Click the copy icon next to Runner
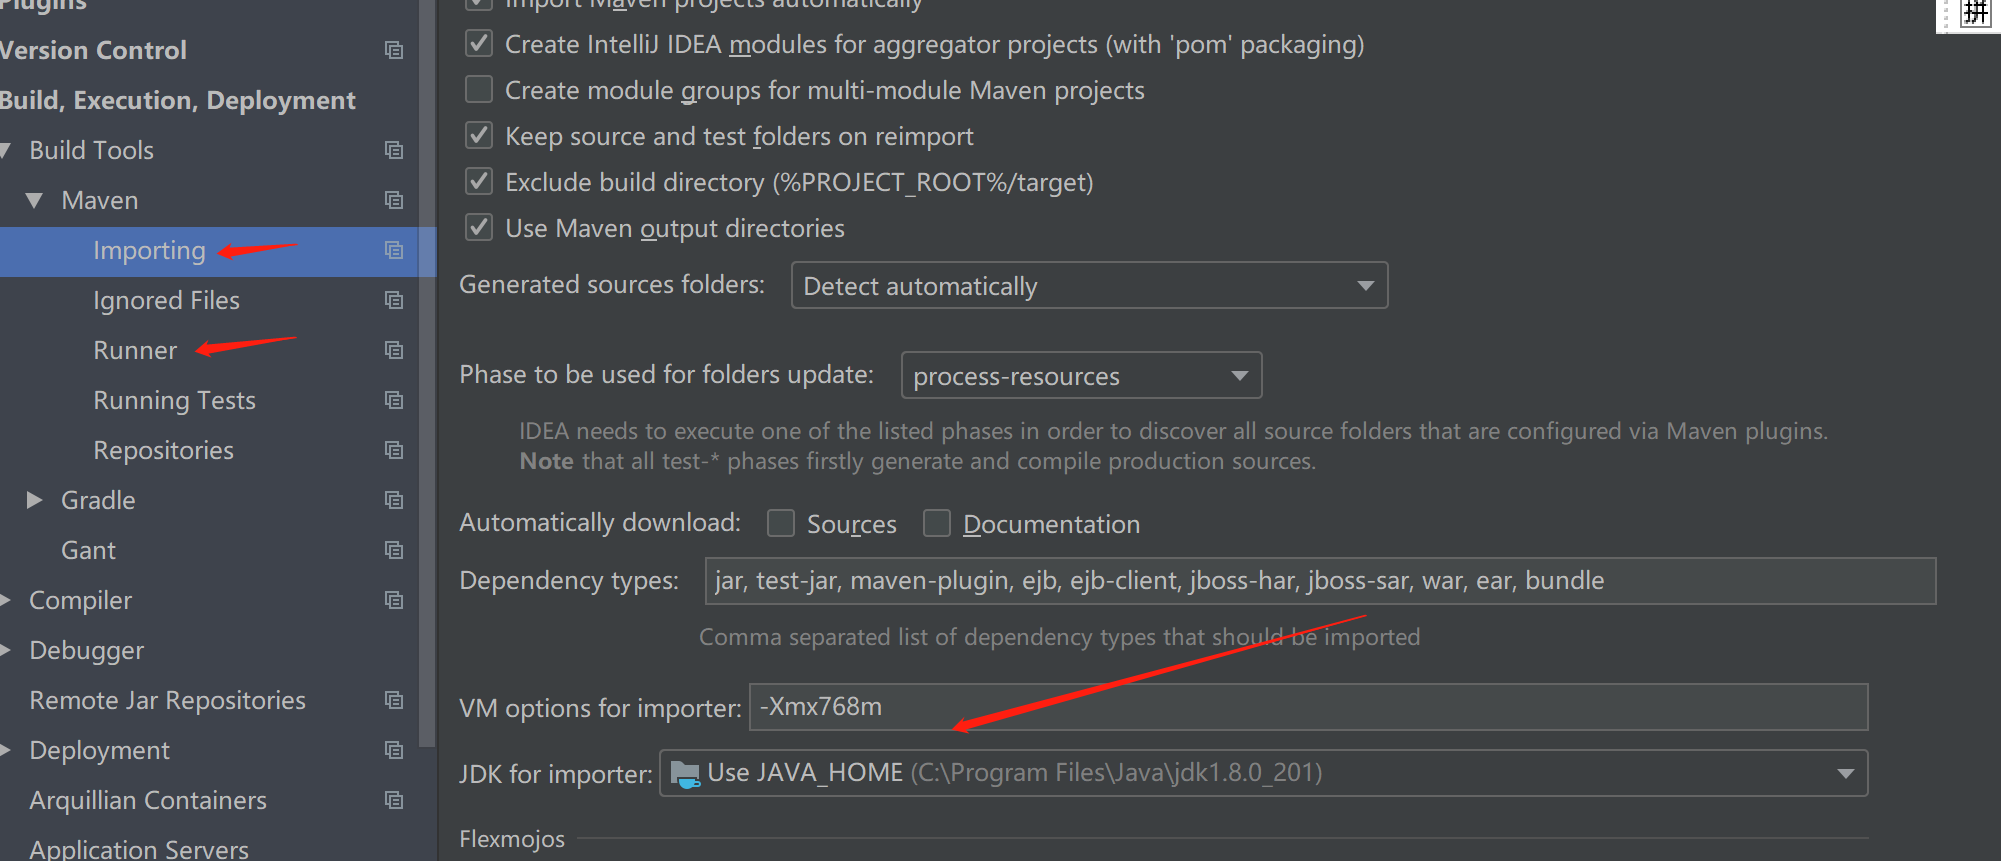This screenshot has width=2001, height=861. [394, 350]
